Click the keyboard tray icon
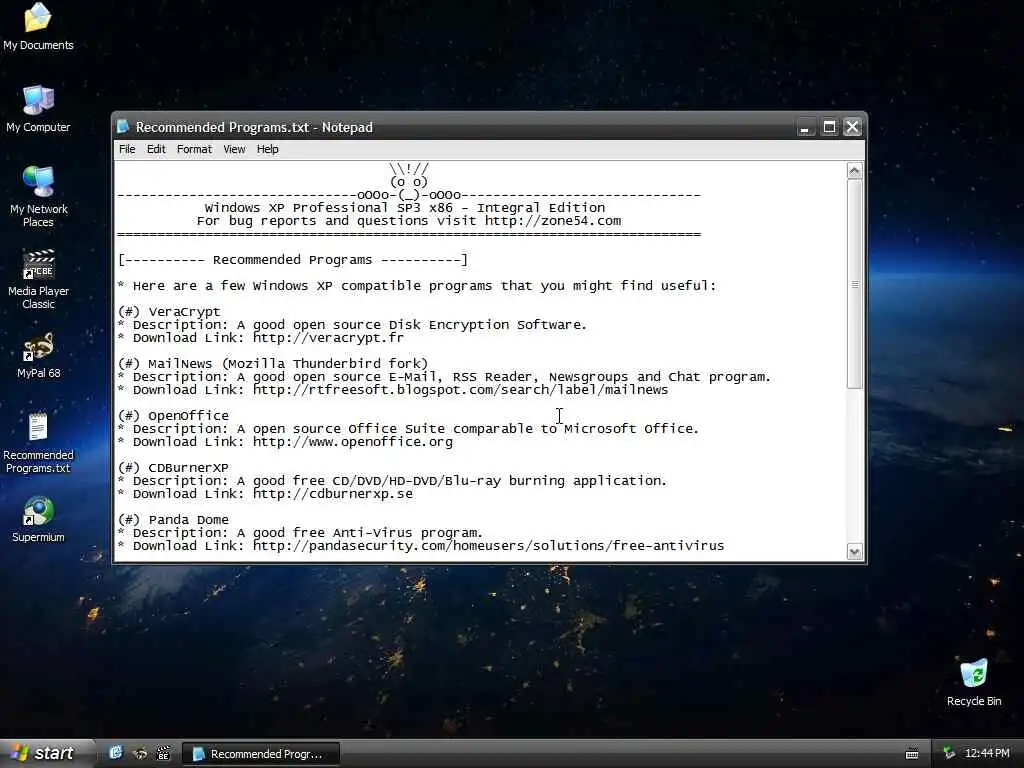 (x=912, y=754)
